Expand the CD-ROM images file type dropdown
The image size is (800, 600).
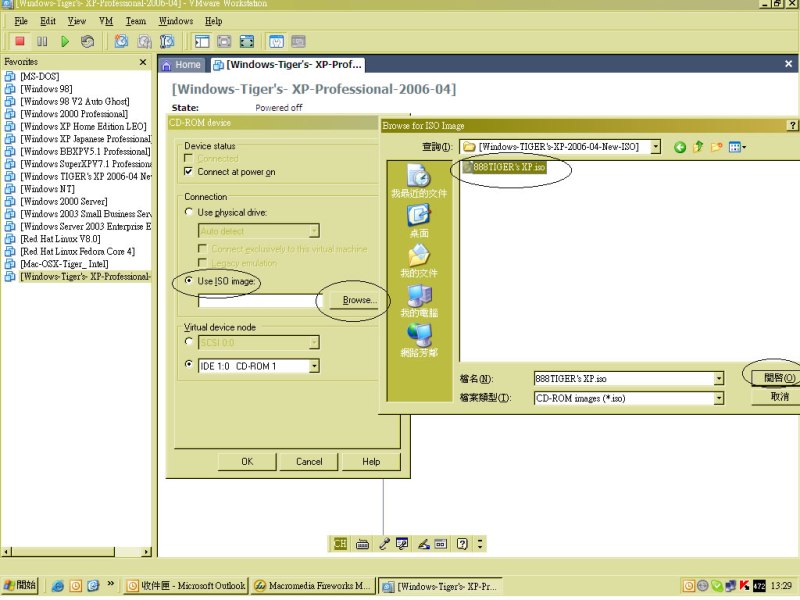(x=718, y=398)
